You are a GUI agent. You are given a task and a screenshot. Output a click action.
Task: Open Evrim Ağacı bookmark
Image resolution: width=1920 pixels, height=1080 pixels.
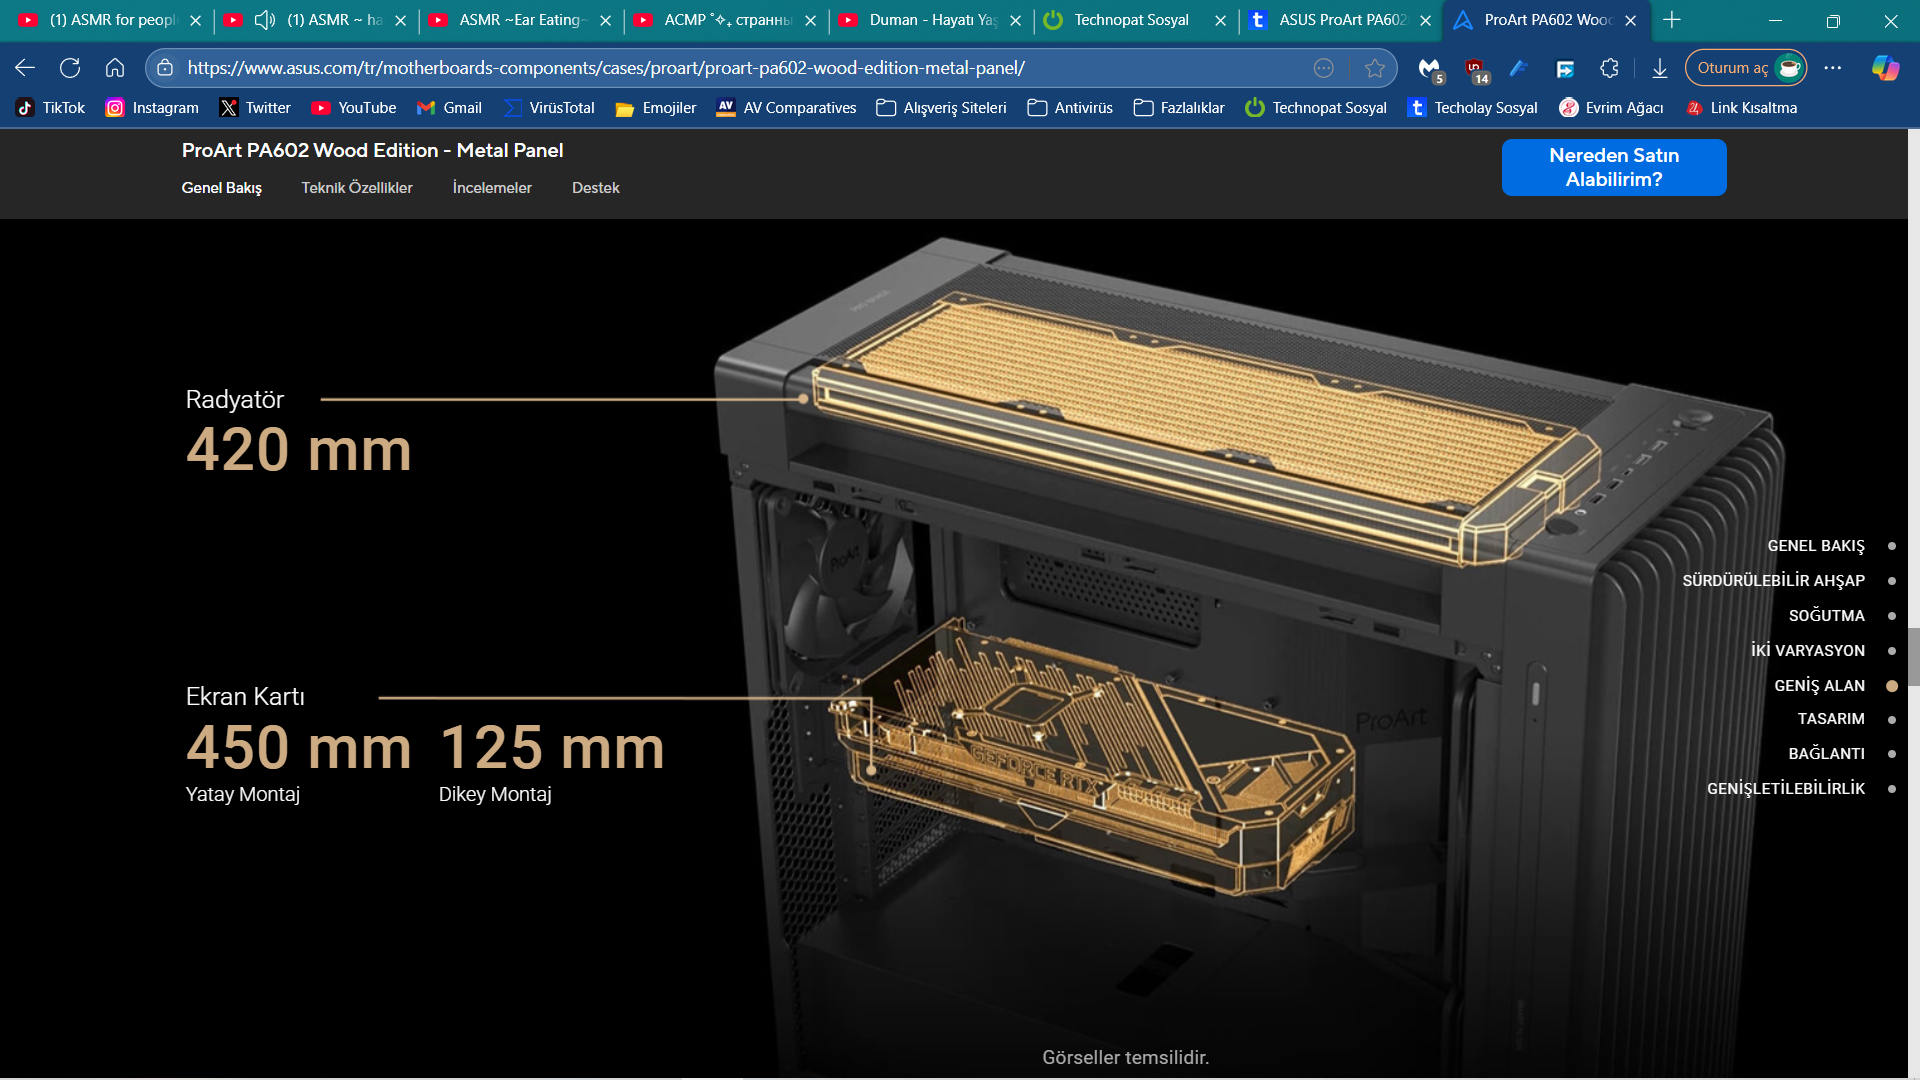[1611, 108]
